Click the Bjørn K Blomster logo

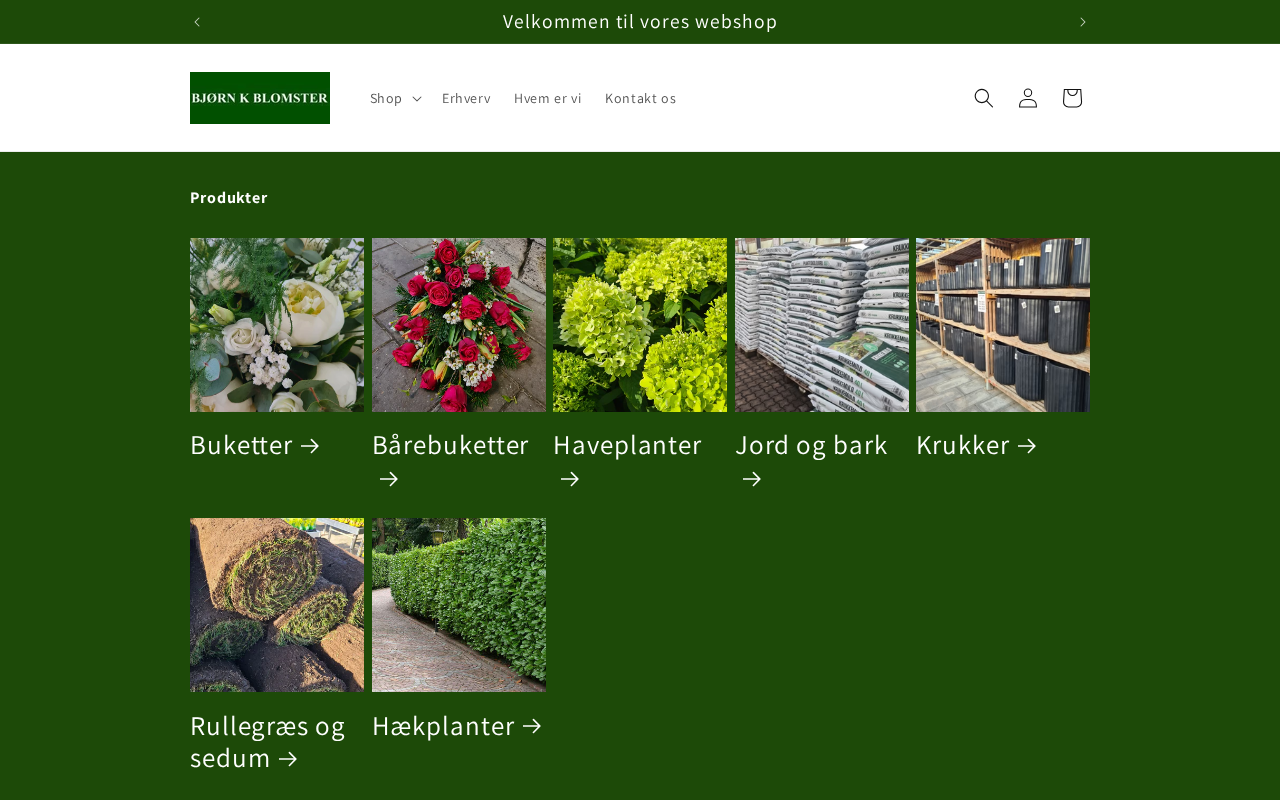(260, 98)
